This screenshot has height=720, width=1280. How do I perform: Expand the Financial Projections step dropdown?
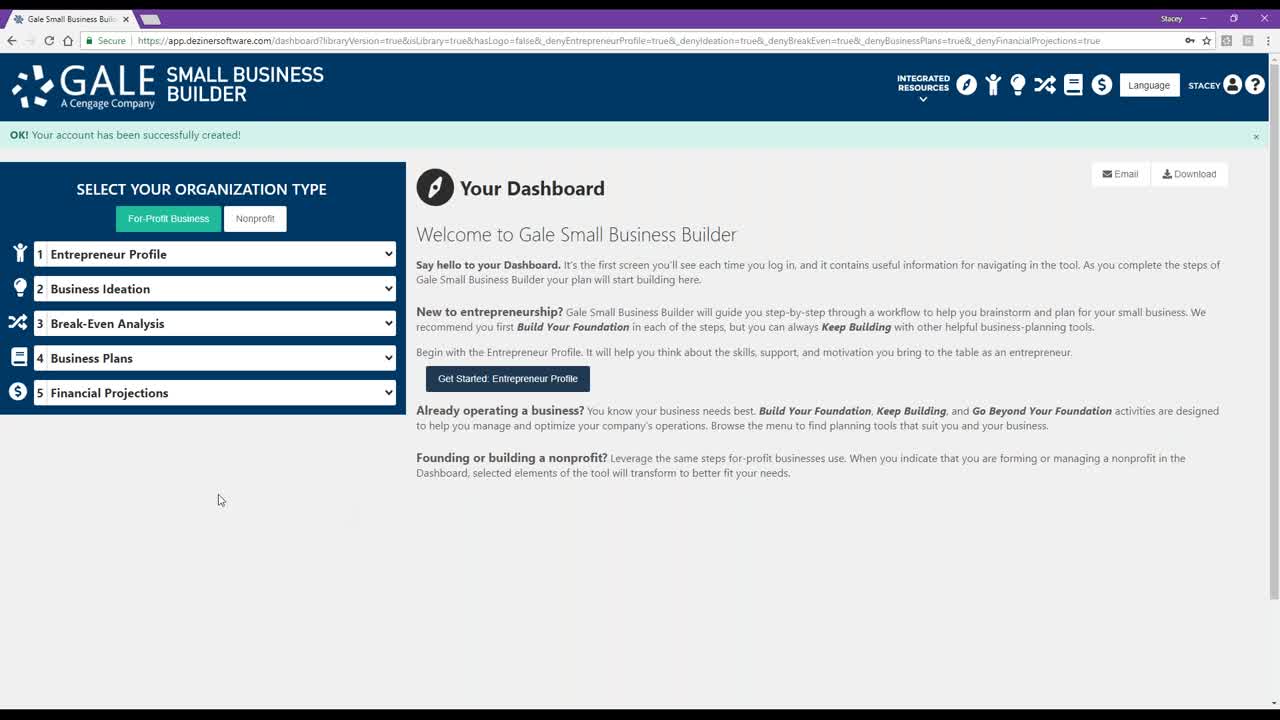pos(213,392)
